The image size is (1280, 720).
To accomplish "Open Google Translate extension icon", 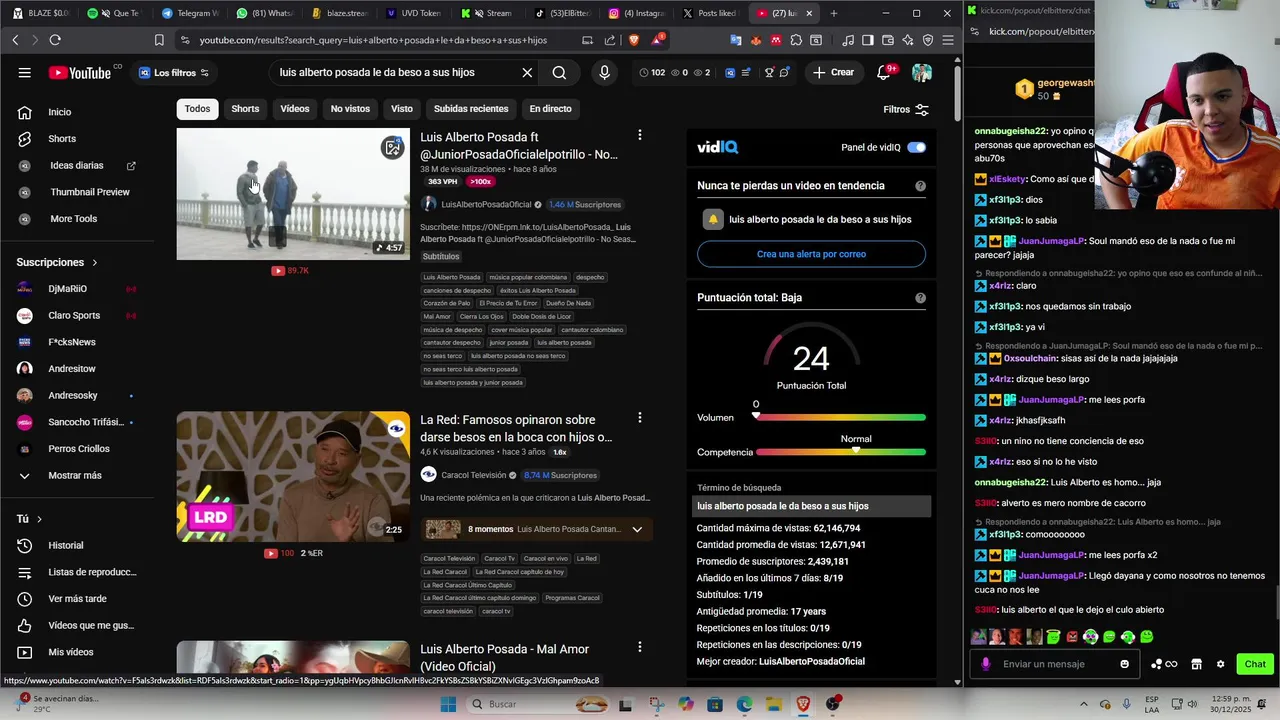I will pos(735,40).
